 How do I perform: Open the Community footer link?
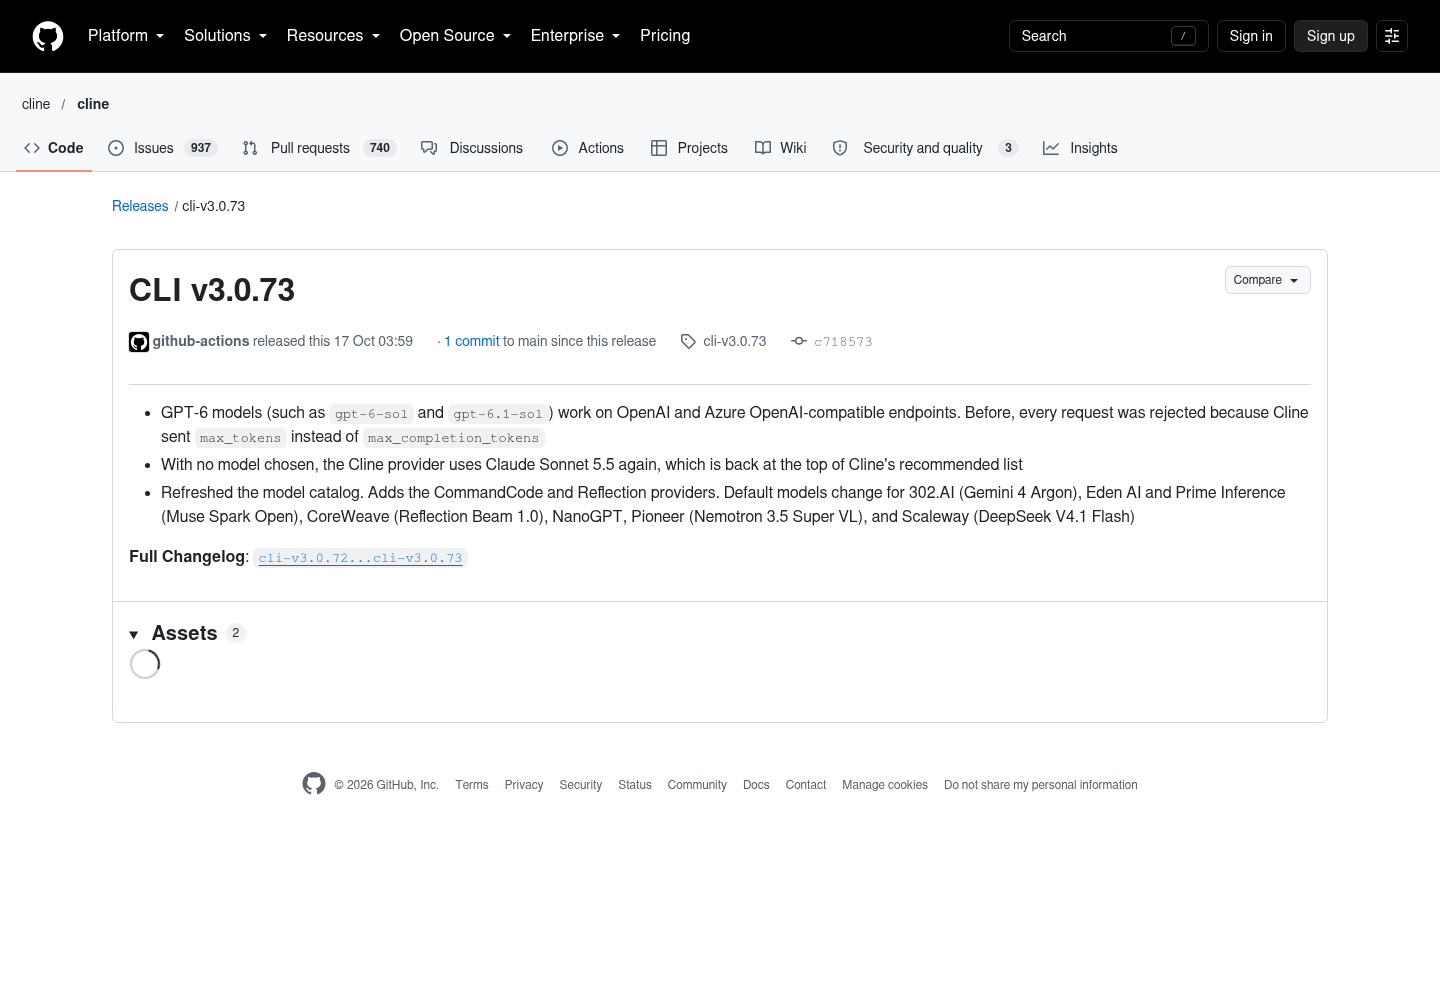coord(697,785)
